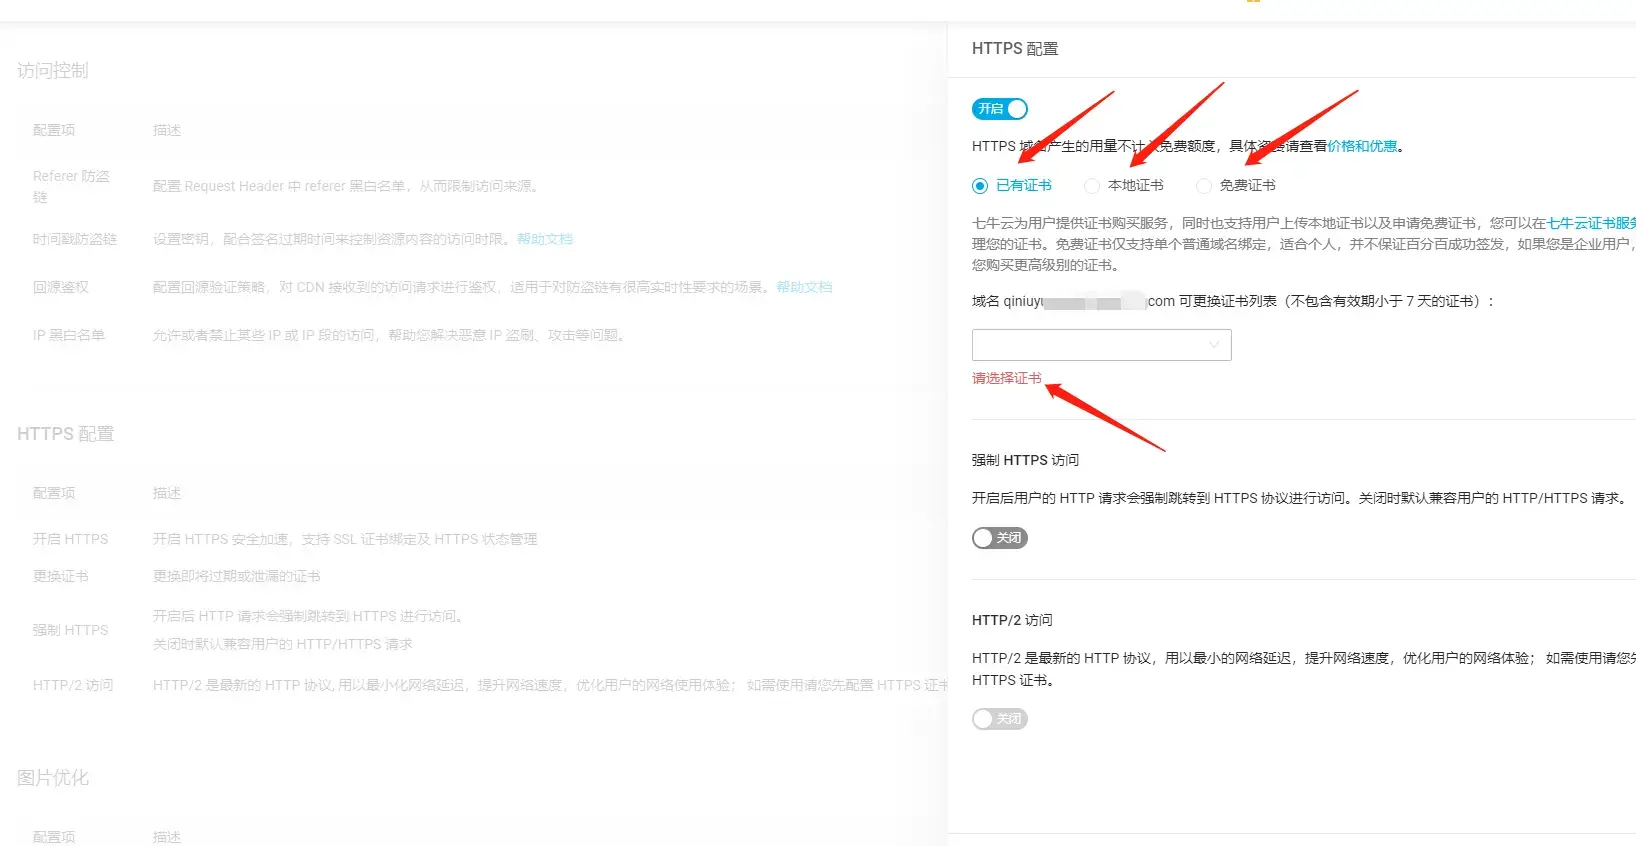Turn off the HTTPS 开启 switch

(x=999, y=109)
